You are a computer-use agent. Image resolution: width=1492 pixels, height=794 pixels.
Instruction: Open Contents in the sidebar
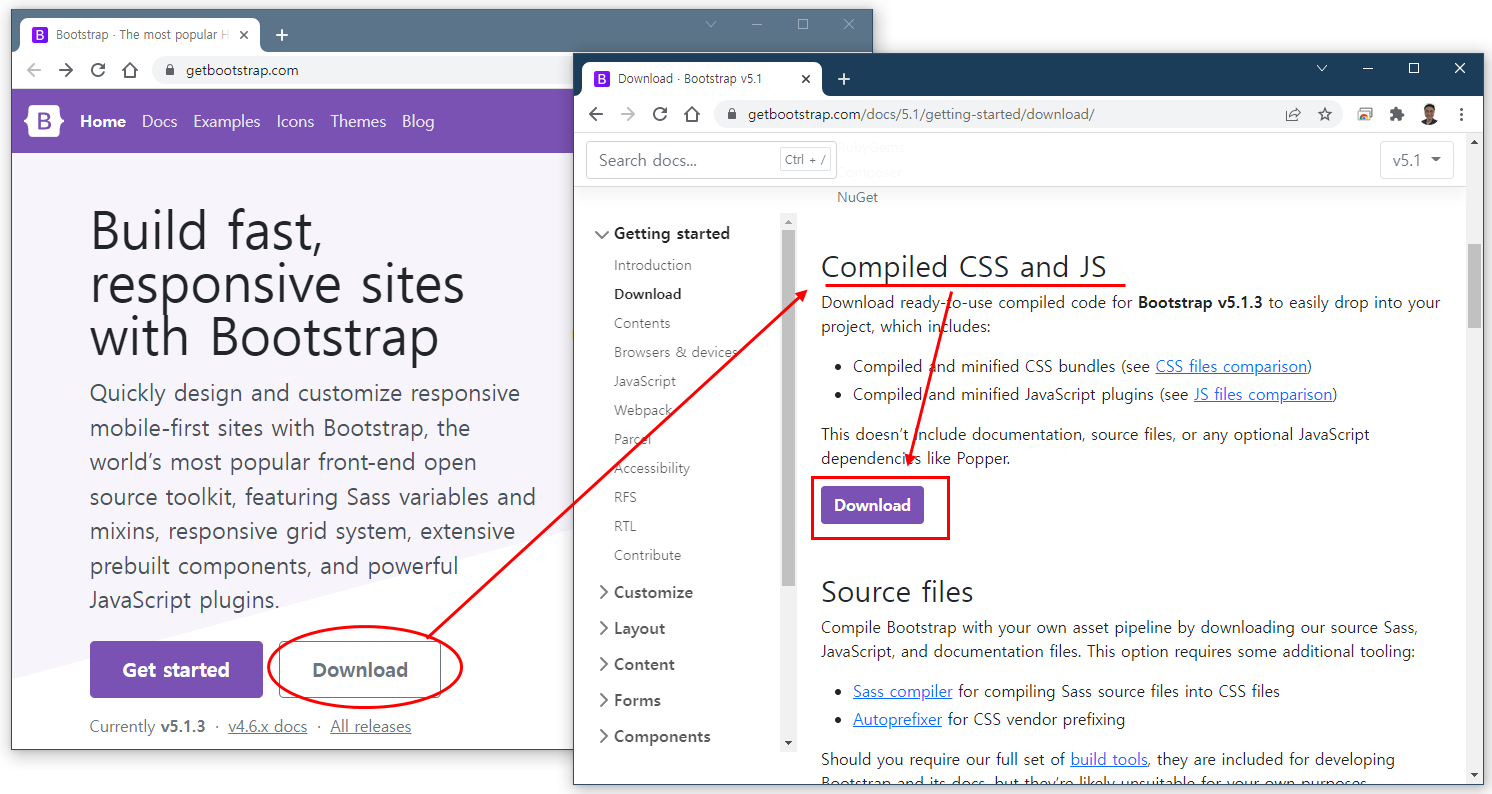[642, 323]
